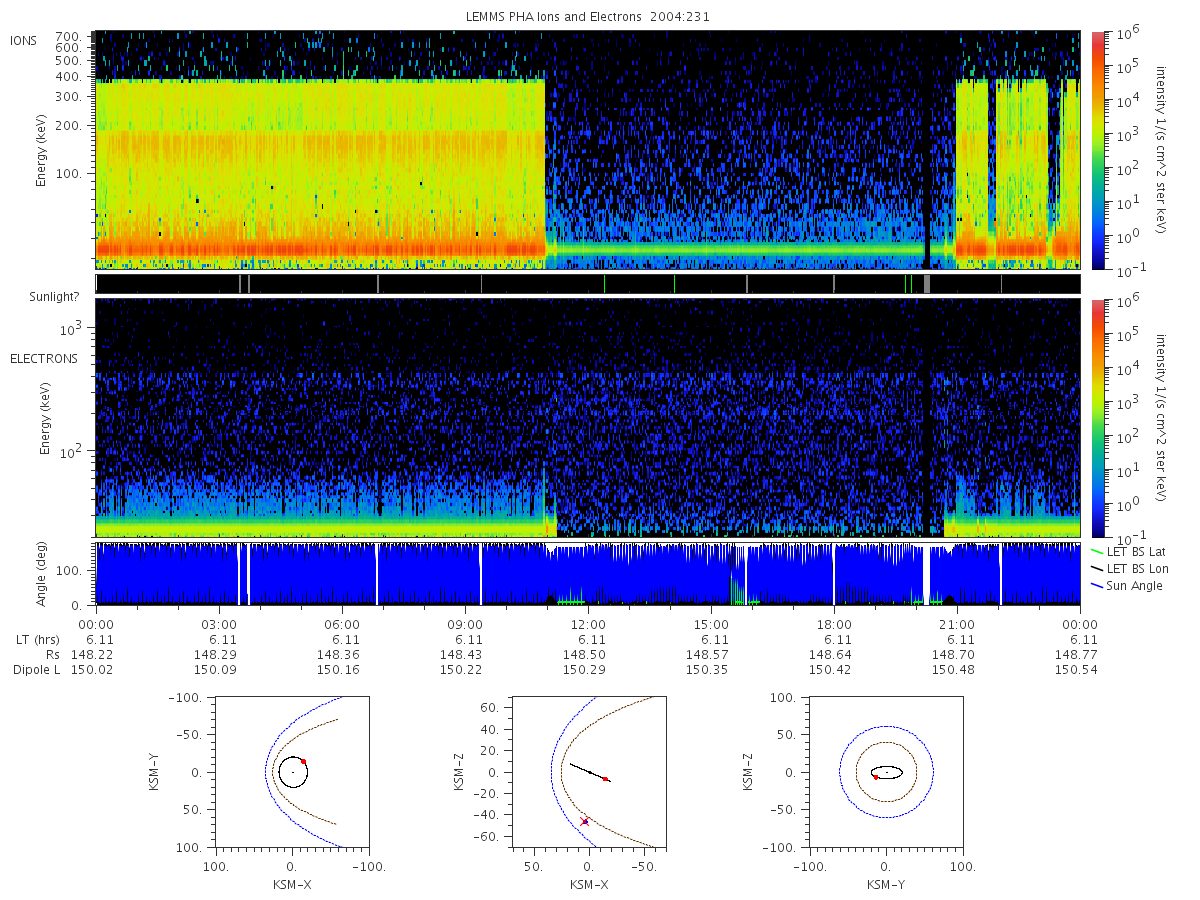
Task: Click the ions intensity color bar
Action: click(x=1097, y=149)
